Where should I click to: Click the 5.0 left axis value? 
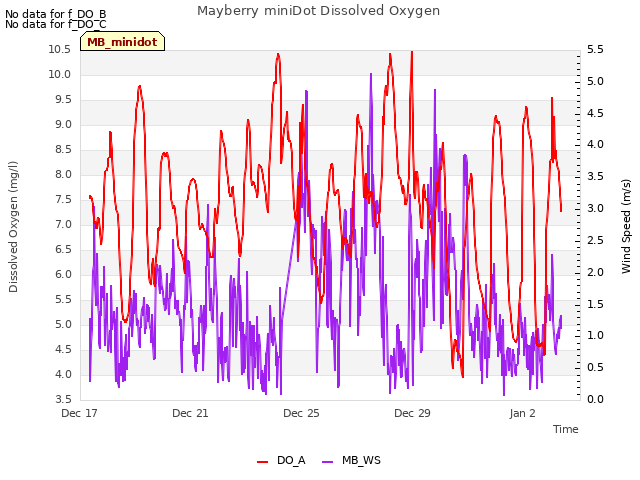[63, 324]
